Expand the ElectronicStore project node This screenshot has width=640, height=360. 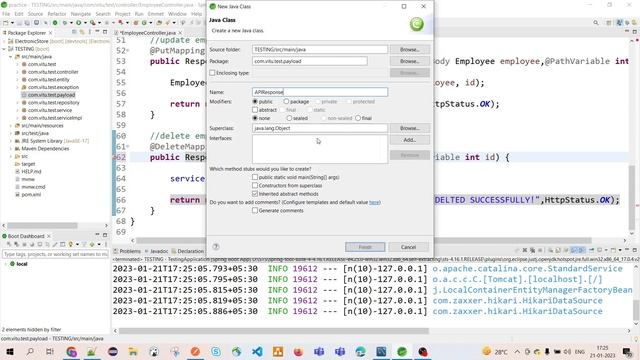4,41
